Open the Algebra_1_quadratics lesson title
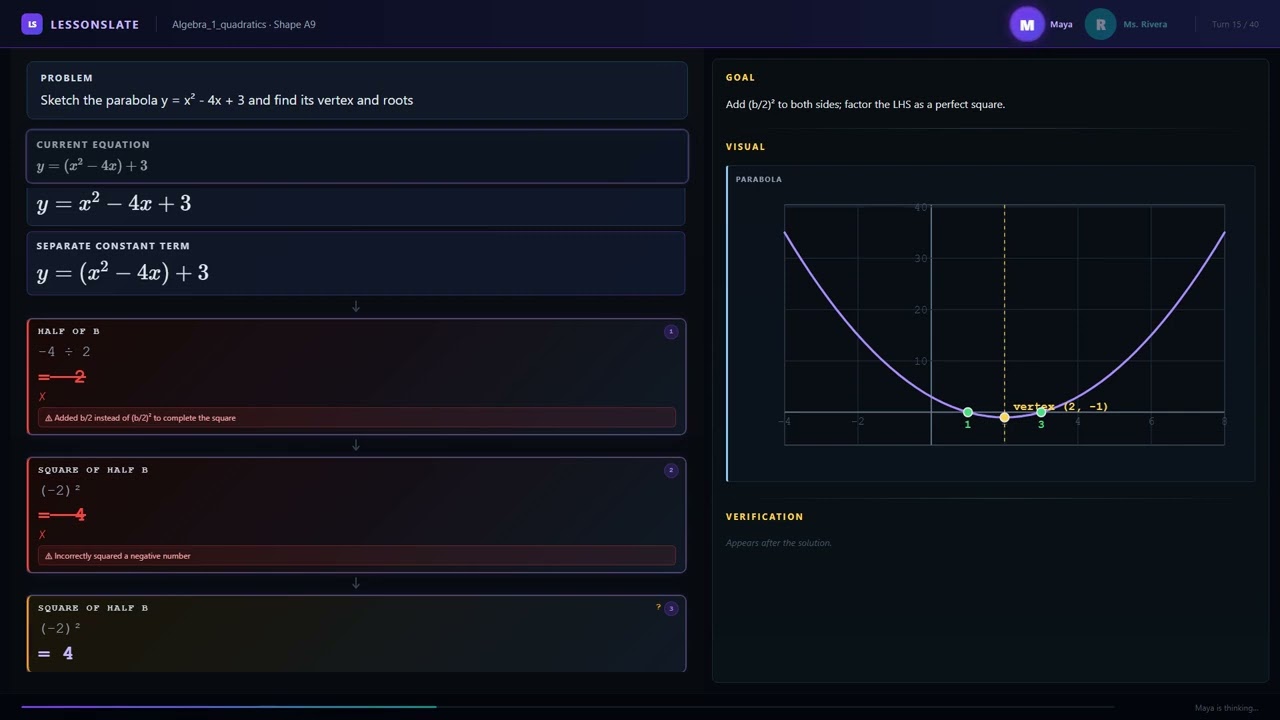The width and height of the screenshot is (1280, 720). (244, 24)
